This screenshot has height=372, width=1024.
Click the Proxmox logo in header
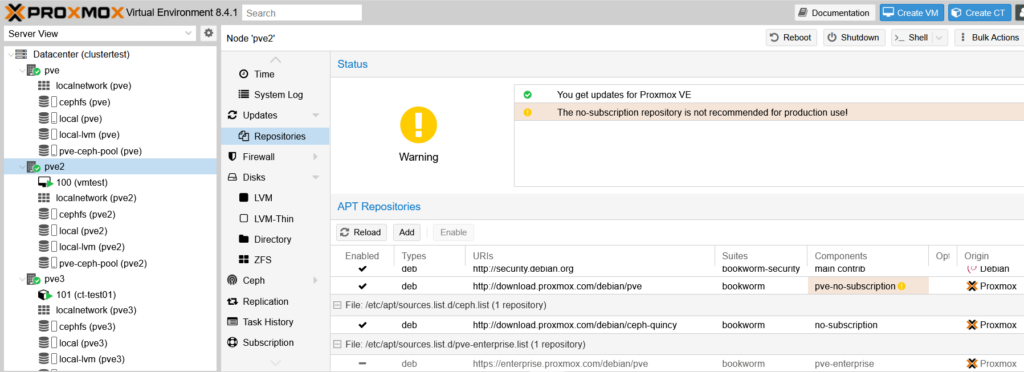coord(63,12)
